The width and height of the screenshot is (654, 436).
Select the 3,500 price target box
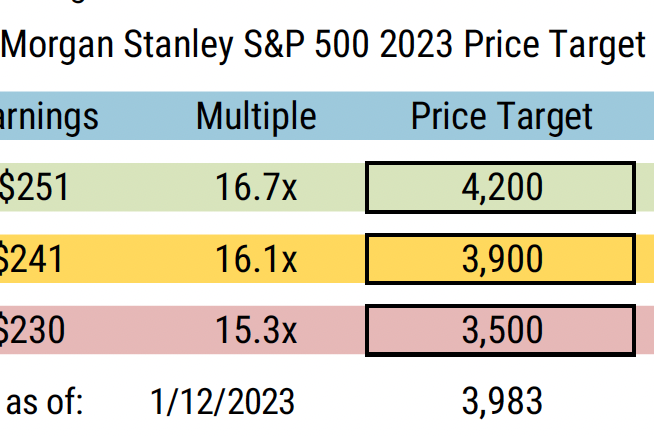point(501,329)
